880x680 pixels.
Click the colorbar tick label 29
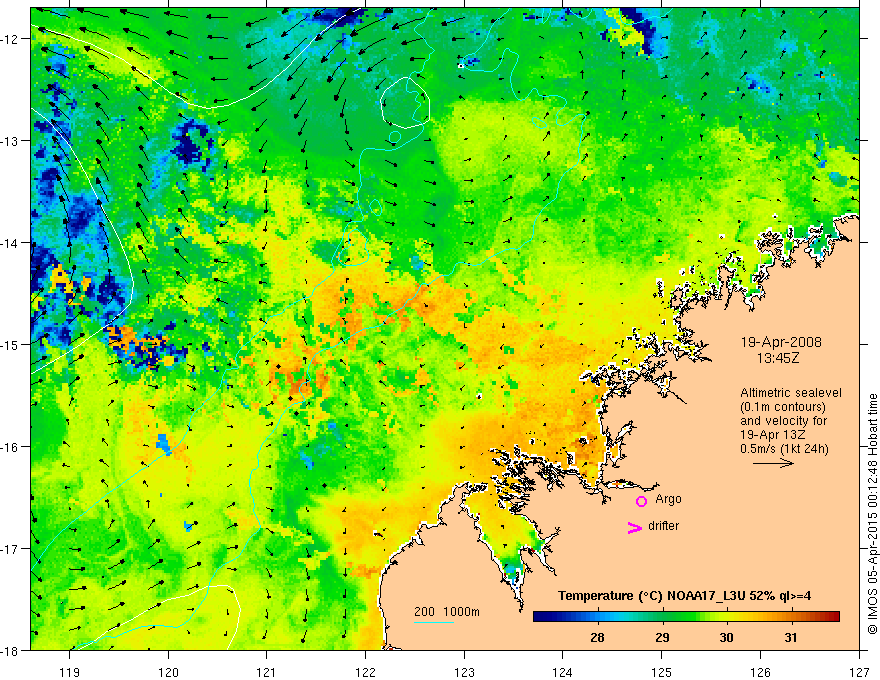coord(663,637)
